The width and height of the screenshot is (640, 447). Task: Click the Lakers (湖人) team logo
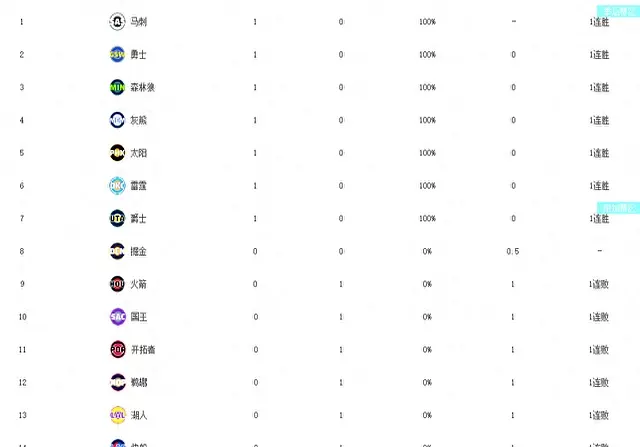[x=117, y=415]
